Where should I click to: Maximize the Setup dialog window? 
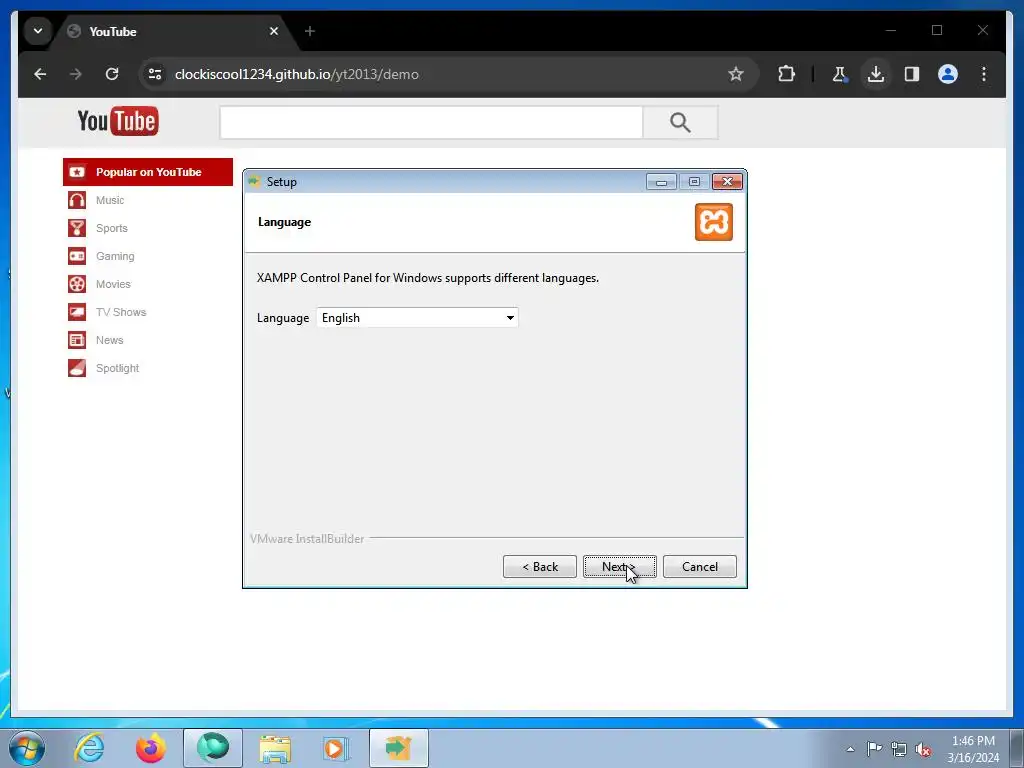694,182
